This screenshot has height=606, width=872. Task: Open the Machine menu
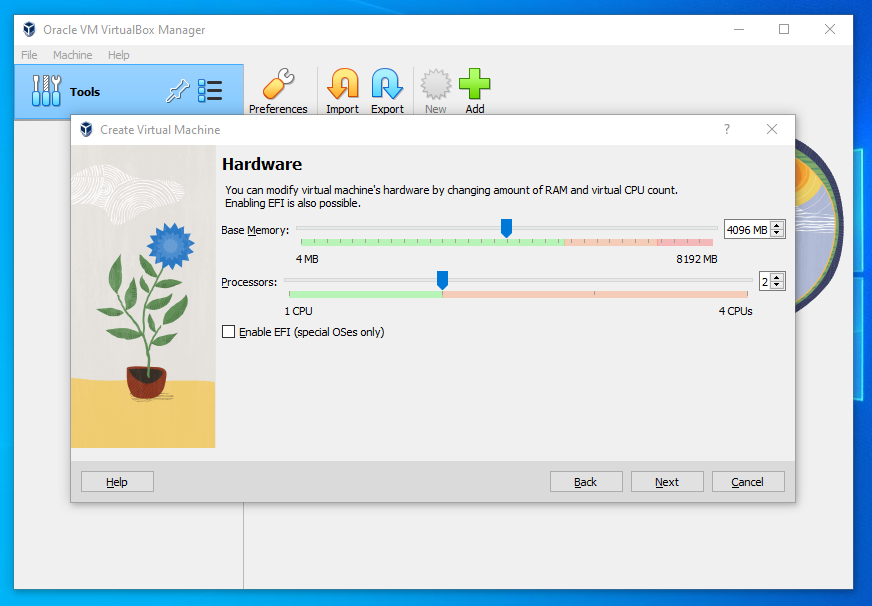point(72,55)
